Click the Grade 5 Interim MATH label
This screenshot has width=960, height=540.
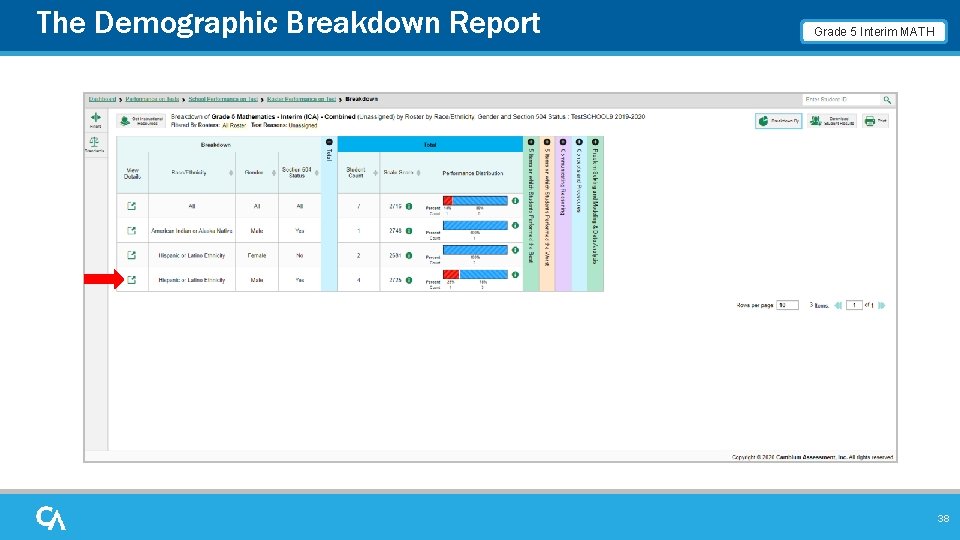(x=874, y=32)
